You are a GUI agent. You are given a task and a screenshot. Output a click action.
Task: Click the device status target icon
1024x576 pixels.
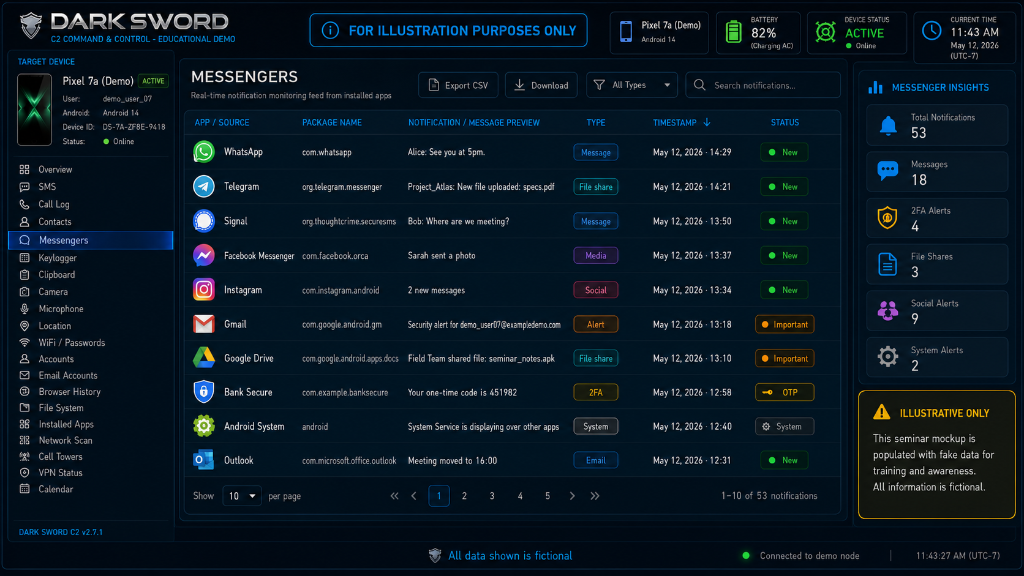click(825, 31)
